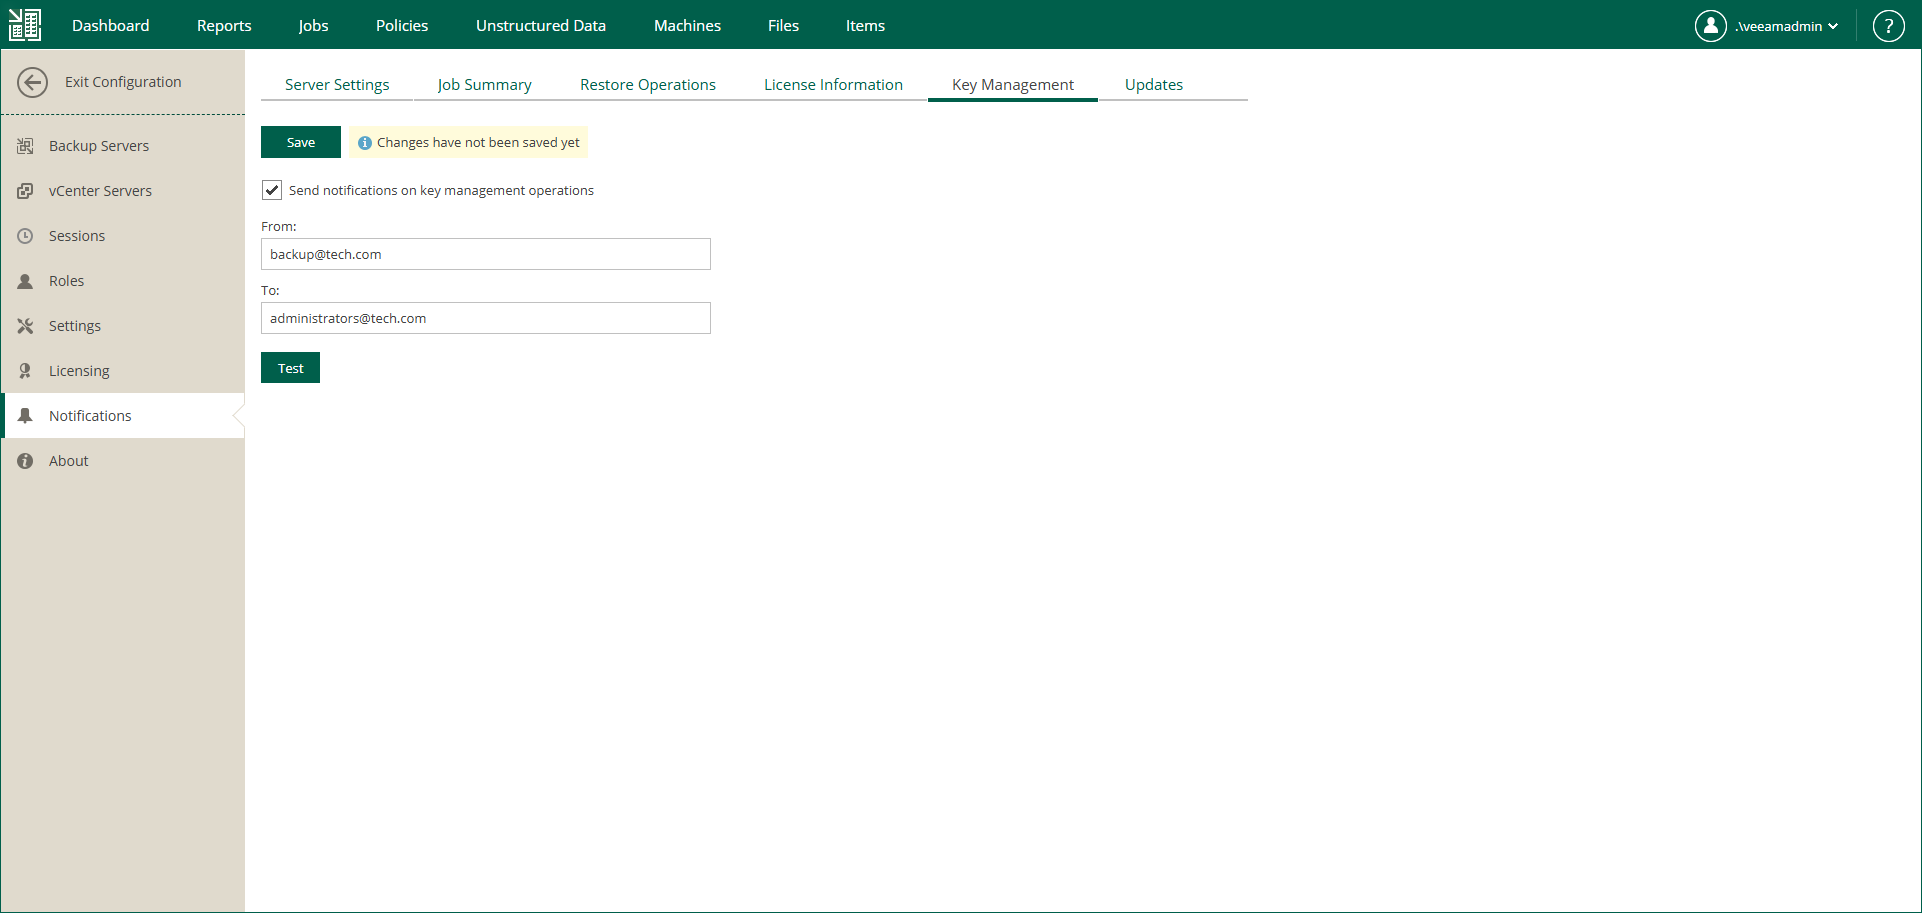Click the 'To:' field label
The image size is (1922, 913).
coord(270,291)
